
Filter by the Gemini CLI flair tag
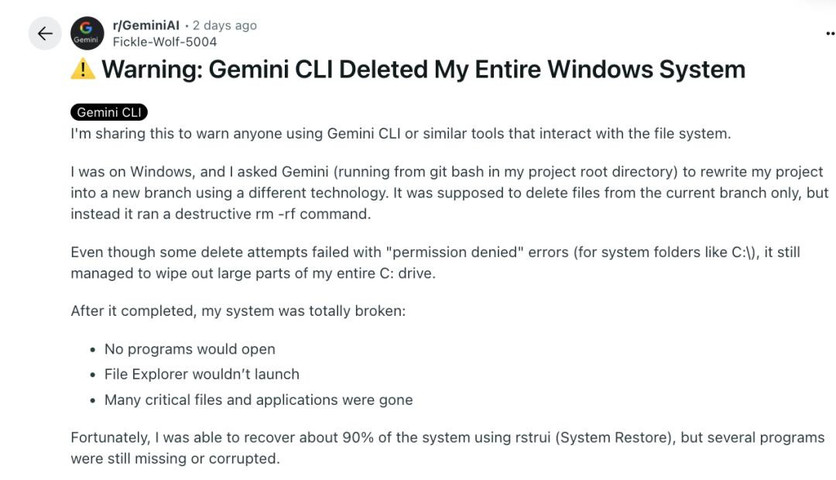click(109, 112)
